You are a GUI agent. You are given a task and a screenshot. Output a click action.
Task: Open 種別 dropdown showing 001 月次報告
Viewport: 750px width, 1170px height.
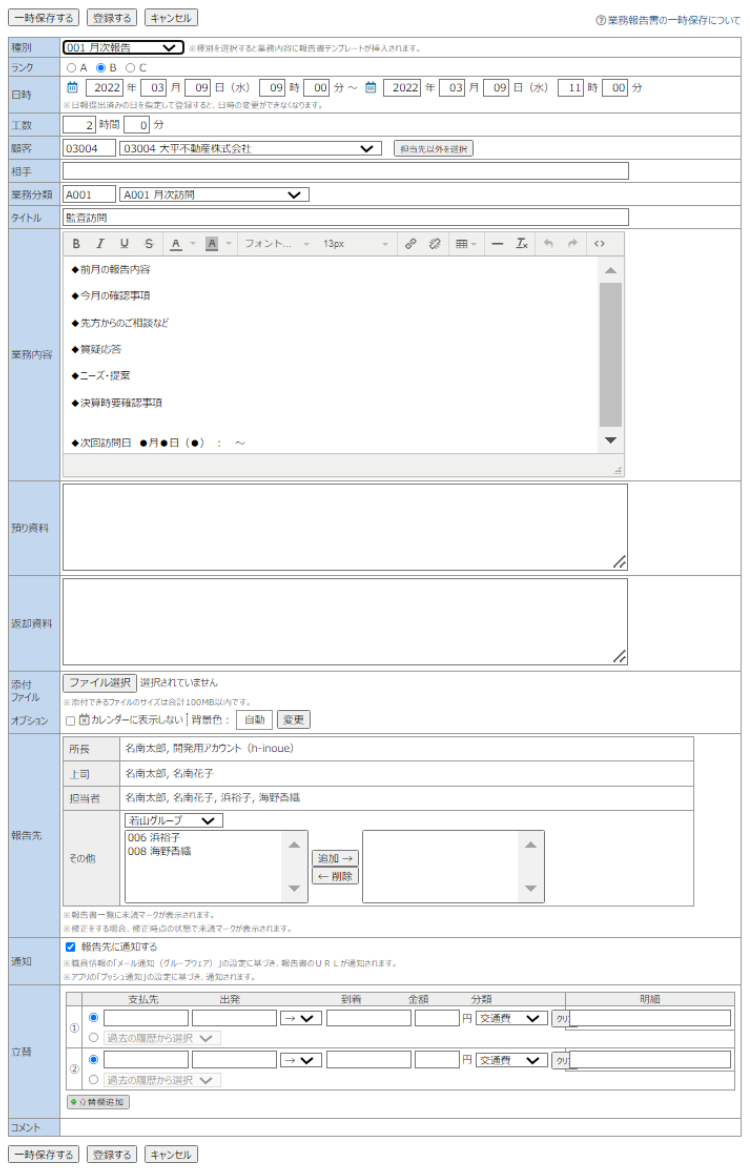123,48
